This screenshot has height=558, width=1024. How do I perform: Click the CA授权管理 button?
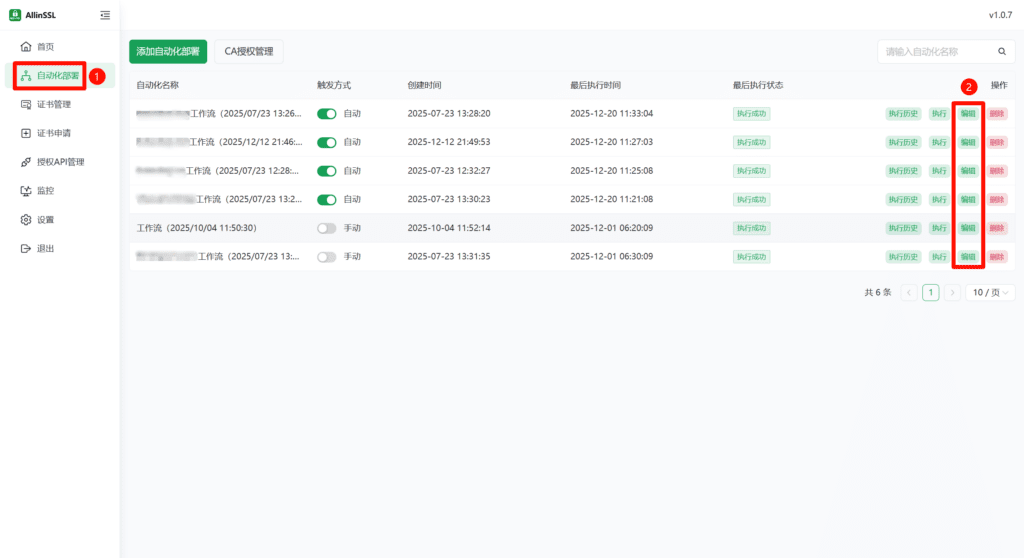pyautogui.click(x=249, y=51)
